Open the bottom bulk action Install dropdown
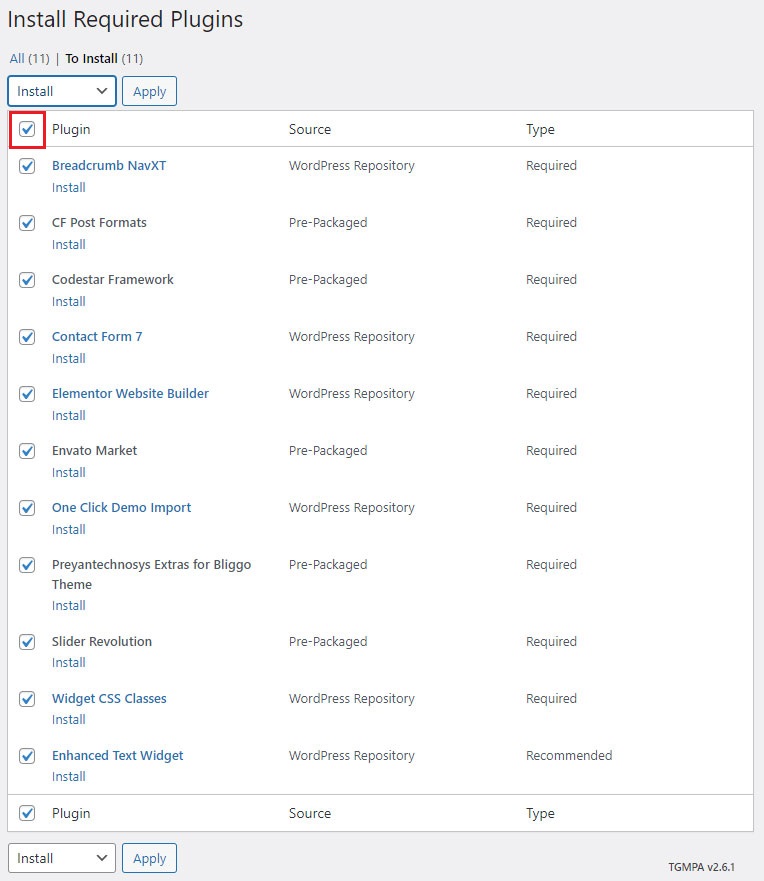Image resolution: width=764 pixels, height=881 pixels. tap(62, 858)
